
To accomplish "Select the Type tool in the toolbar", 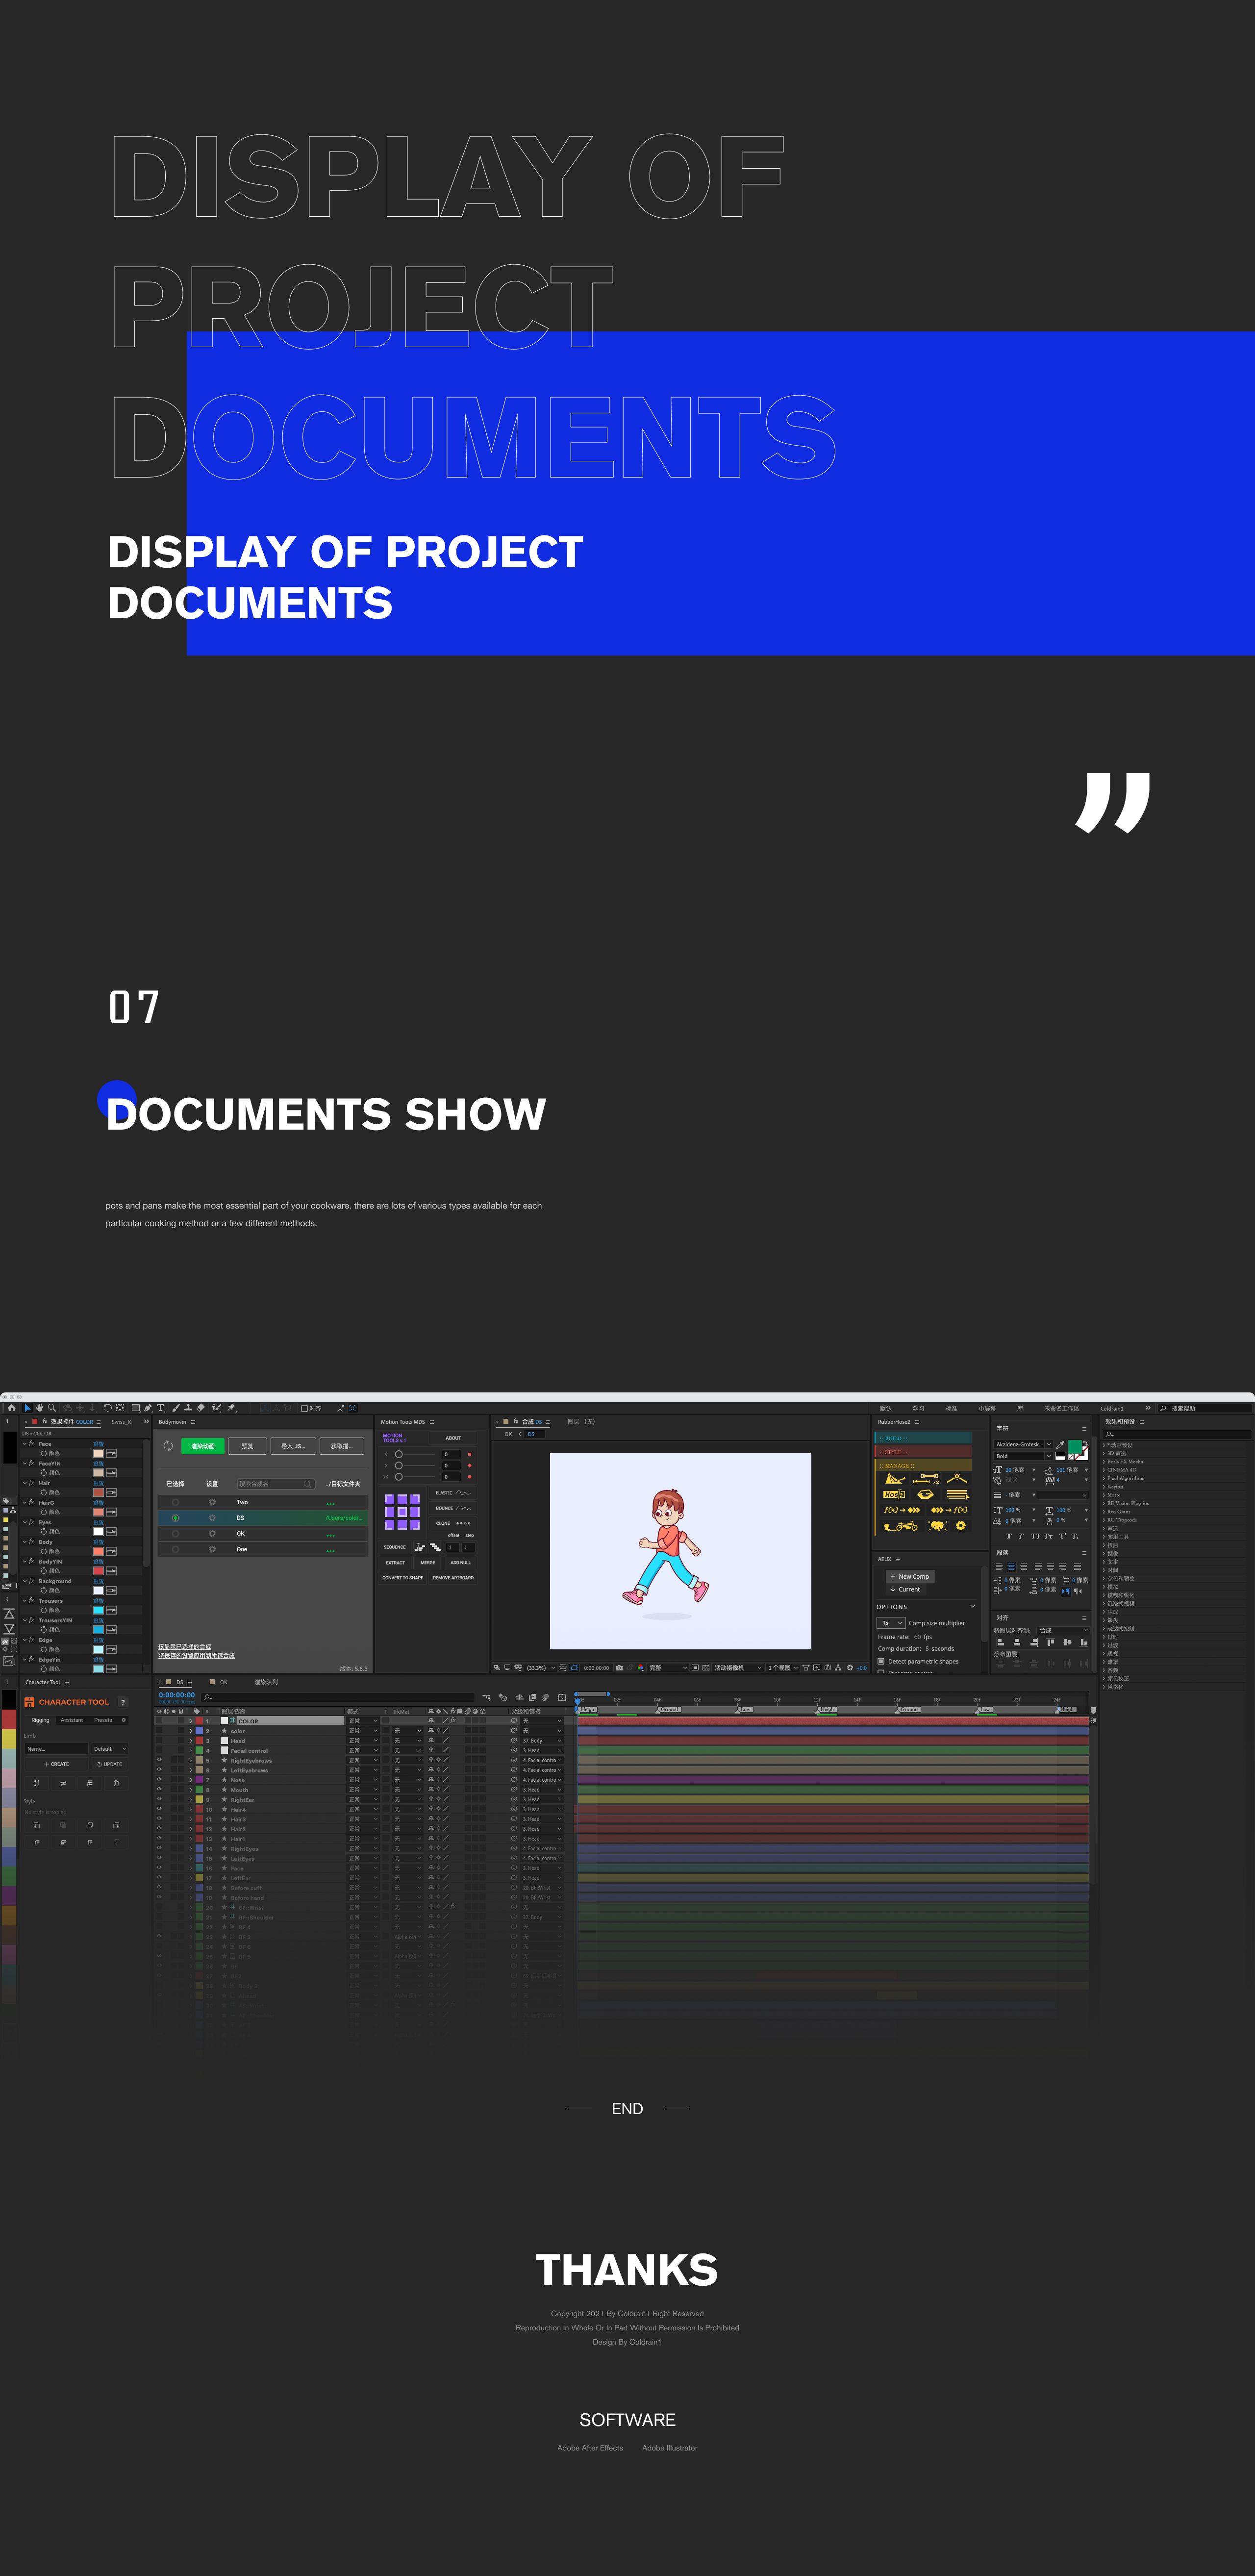I will (160, 1408).
